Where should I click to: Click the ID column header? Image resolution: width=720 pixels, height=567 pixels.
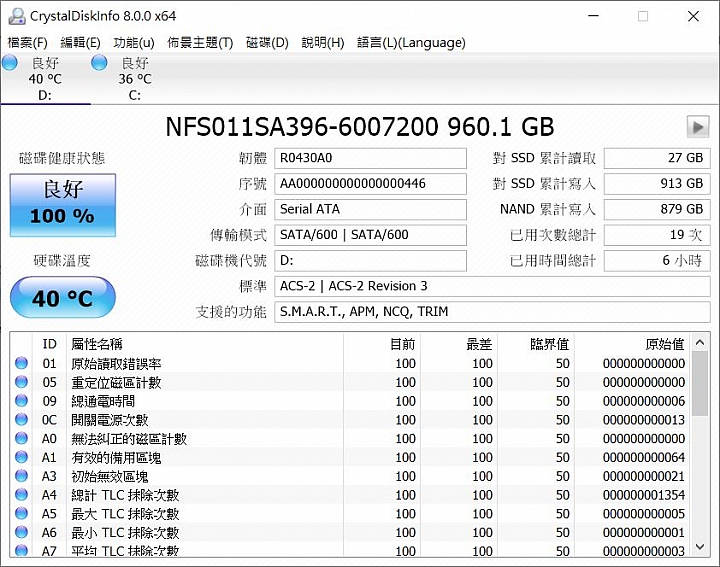(x=50, y=344)
